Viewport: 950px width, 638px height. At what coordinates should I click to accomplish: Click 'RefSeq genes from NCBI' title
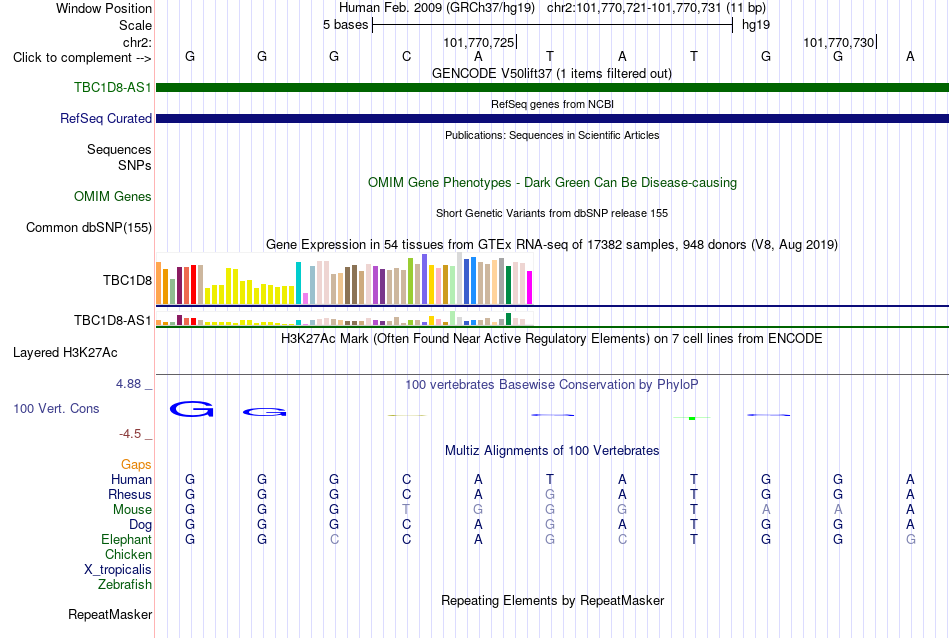[553, 104]
